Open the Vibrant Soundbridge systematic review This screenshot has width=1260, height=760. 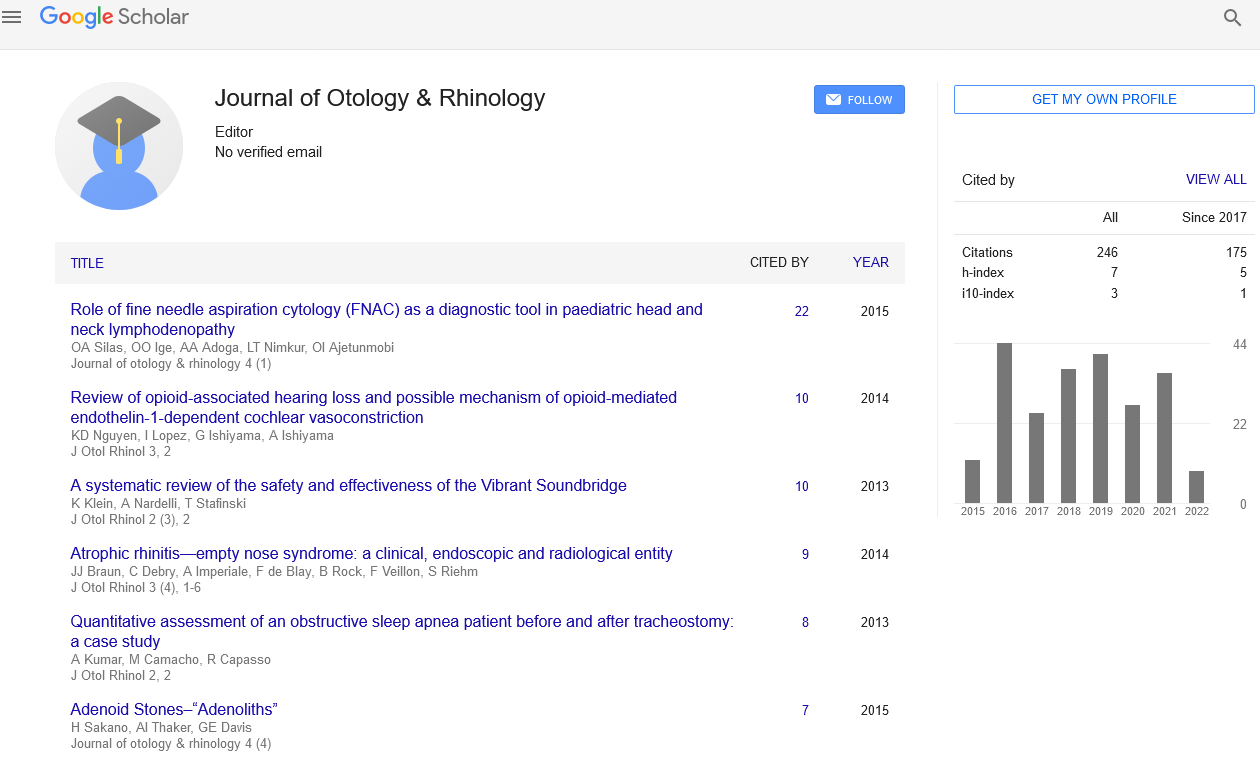[x=348, y=485]
